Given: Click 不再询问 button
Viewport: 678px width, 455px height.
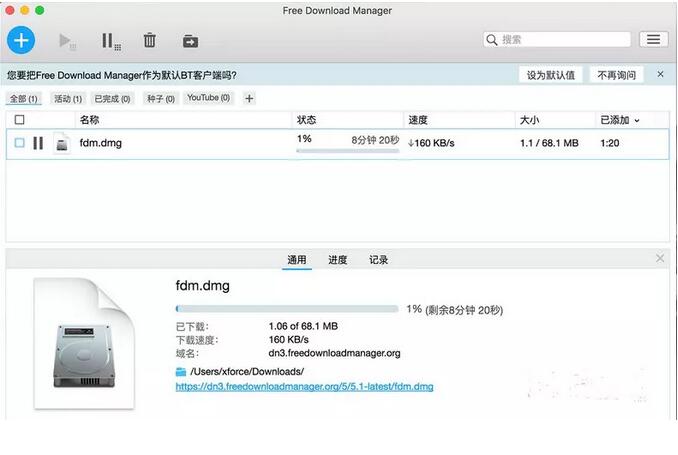Looking at the screenshot, I should 616,75.
